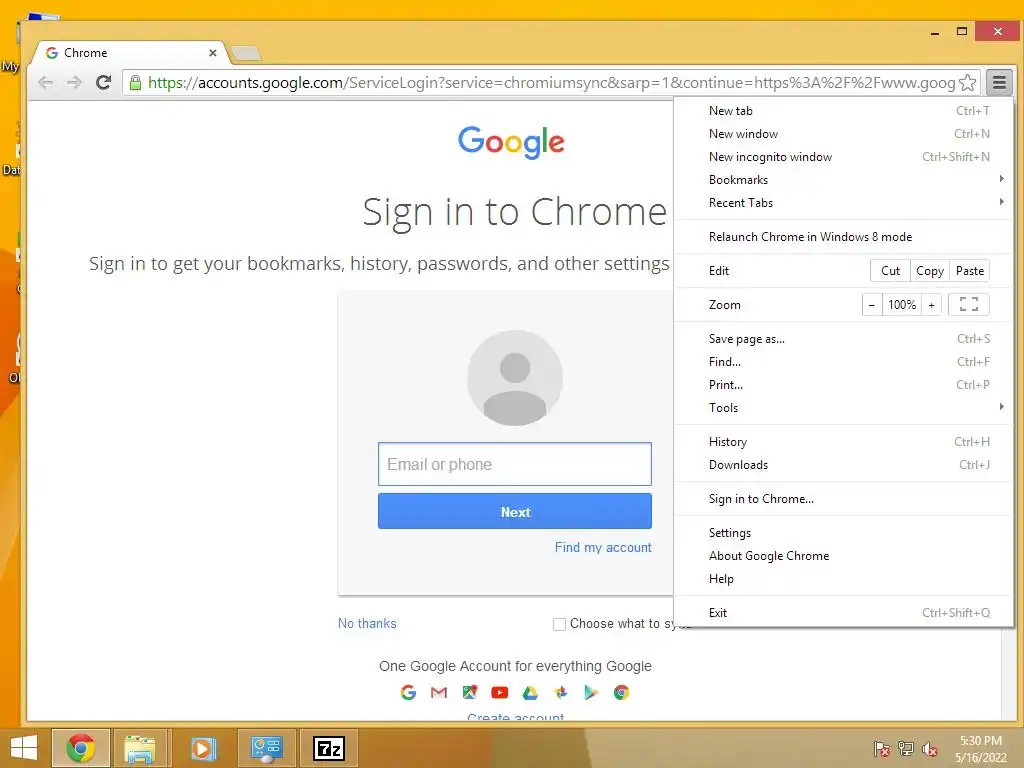Click the Chrome icon in the taskbar
1024x768 pixels.
[80, 748]
